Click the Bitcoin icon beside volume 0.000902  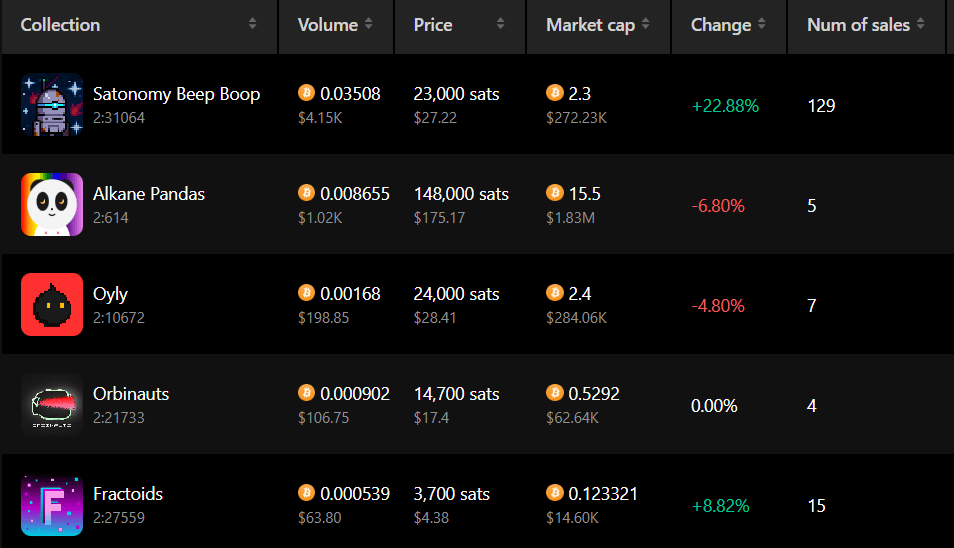pyautogui.click(x=306, y=392)
